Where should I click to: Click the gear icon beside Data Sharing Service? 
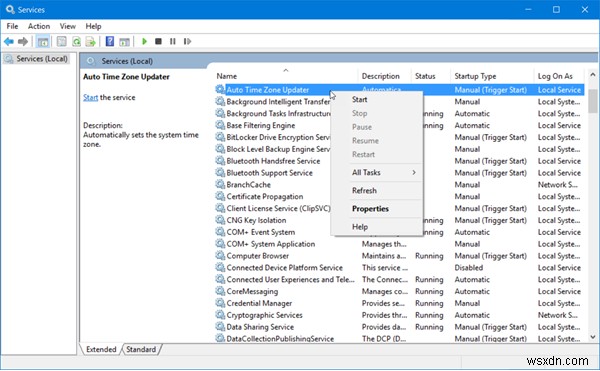tap(220, 327)
